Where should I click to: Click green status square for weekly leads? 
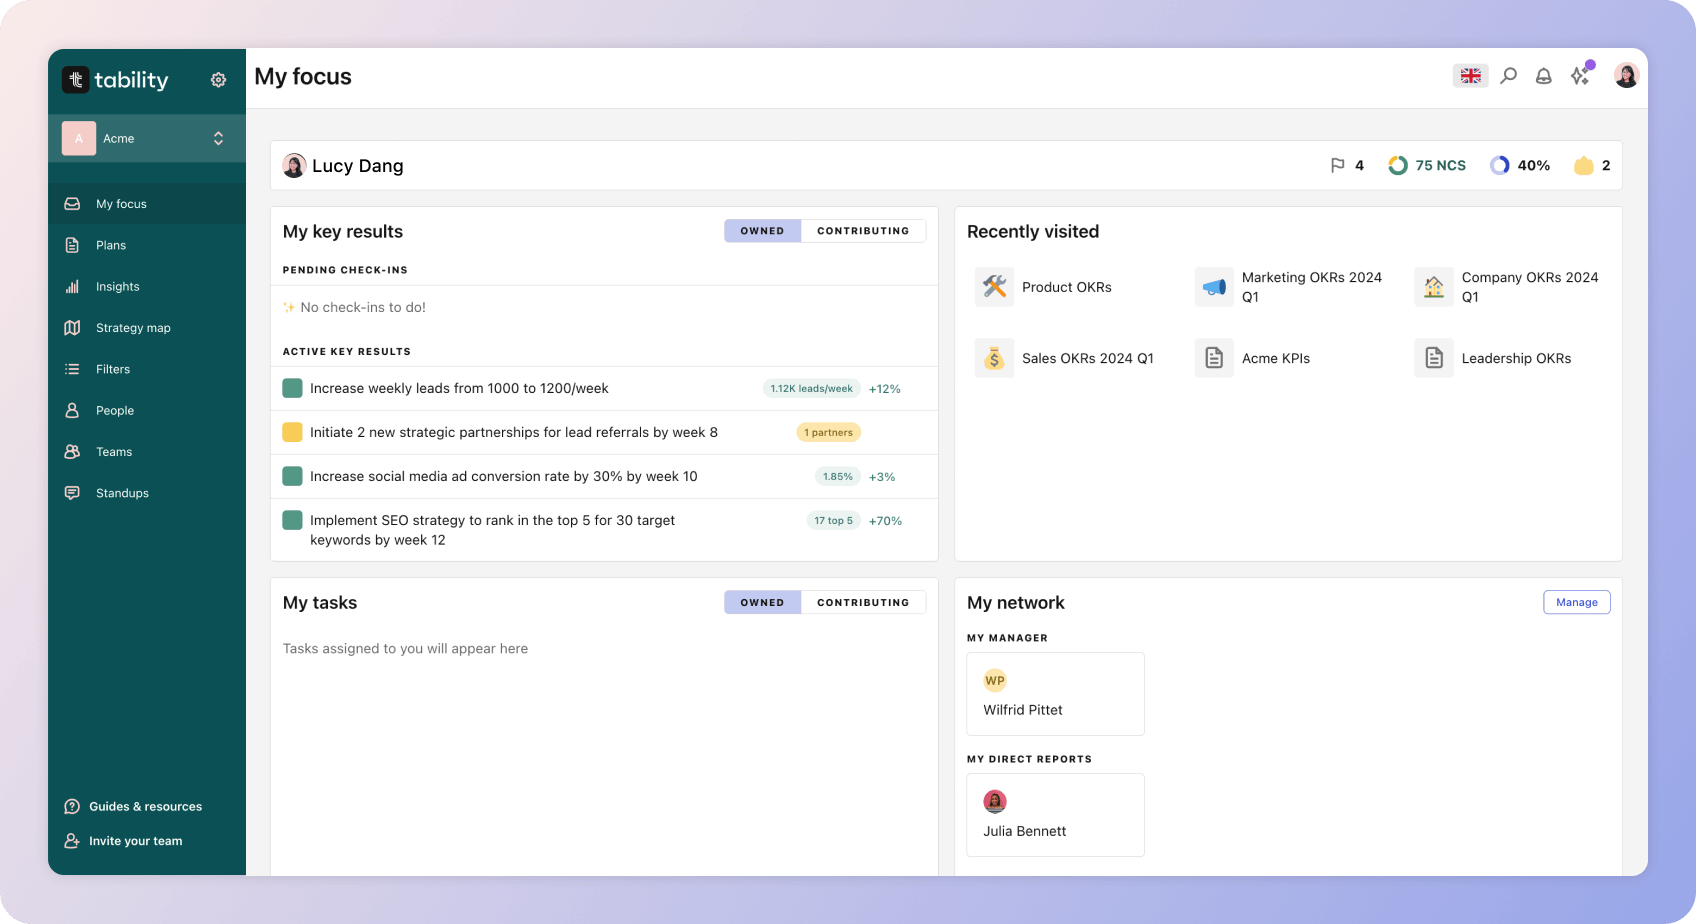pyautogui.click(x=293, y=388)
